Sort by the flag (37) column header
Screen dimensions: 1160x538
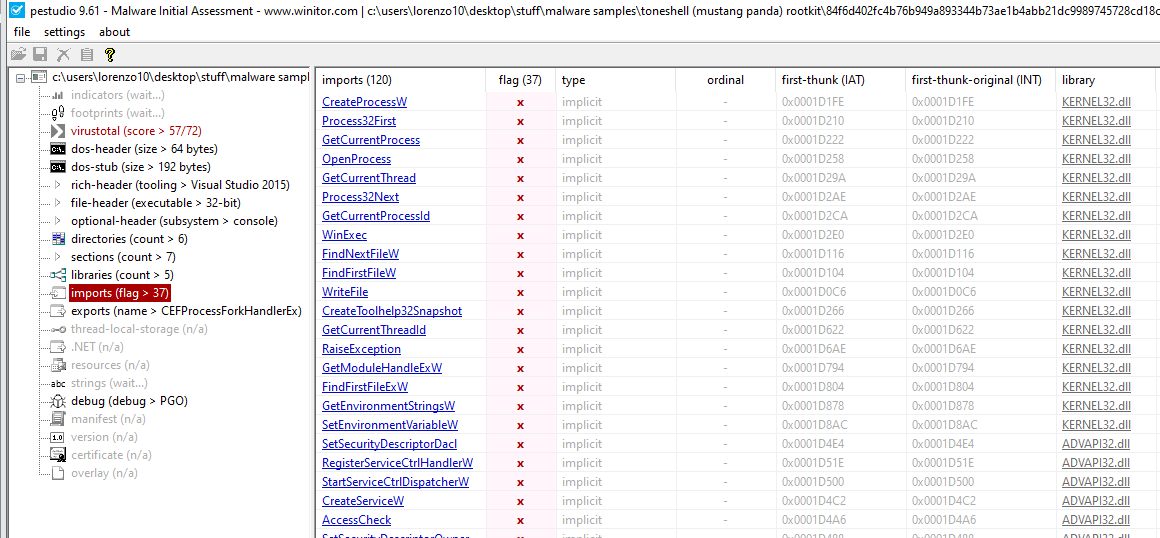(x=521, y=80)
